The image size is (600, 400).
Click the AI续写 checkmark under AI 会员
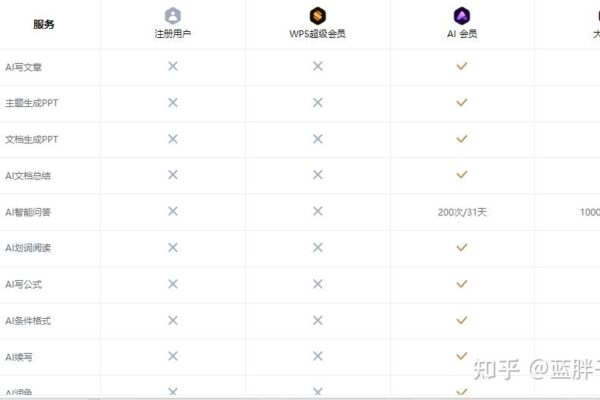click(x=462, y=356)
